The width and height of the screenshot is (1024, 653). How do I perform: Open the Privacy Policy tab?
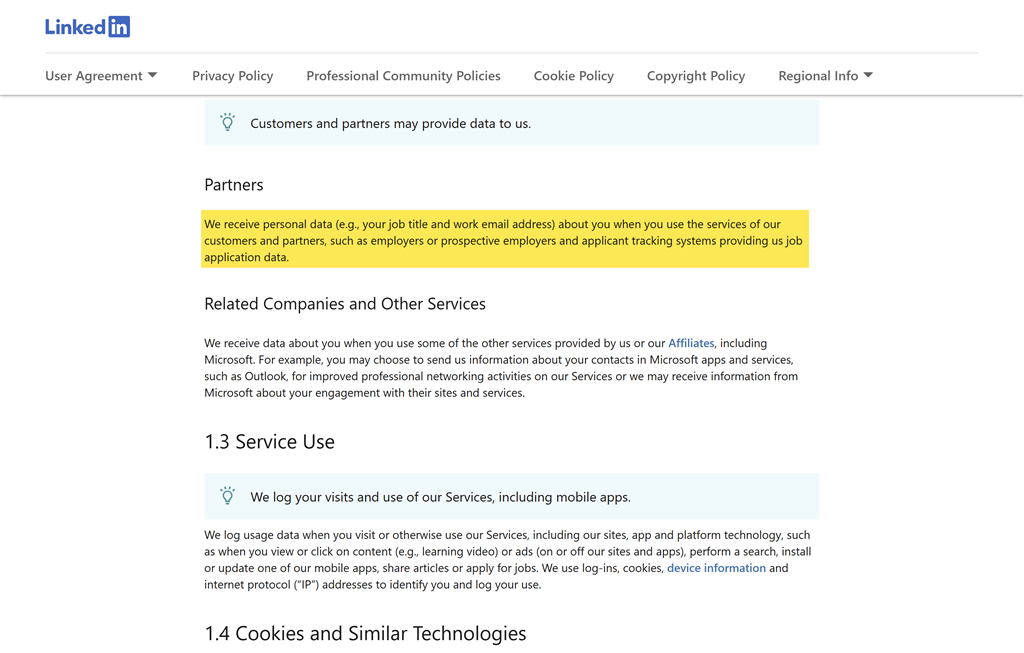point(232,76)
